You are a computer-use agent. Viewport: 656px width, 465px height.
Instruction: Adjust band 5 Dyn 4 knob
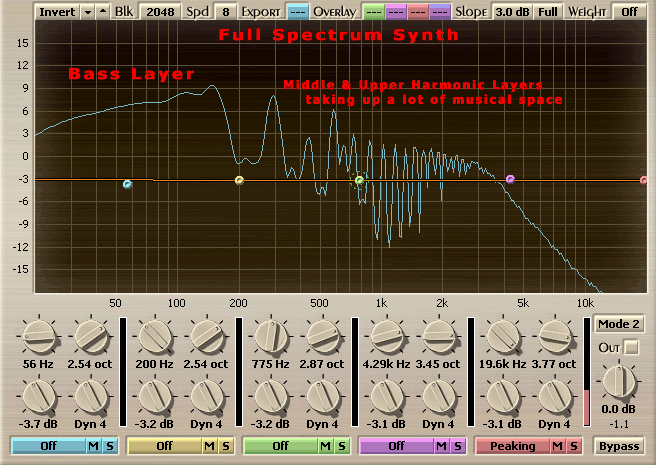click(555, 396)
